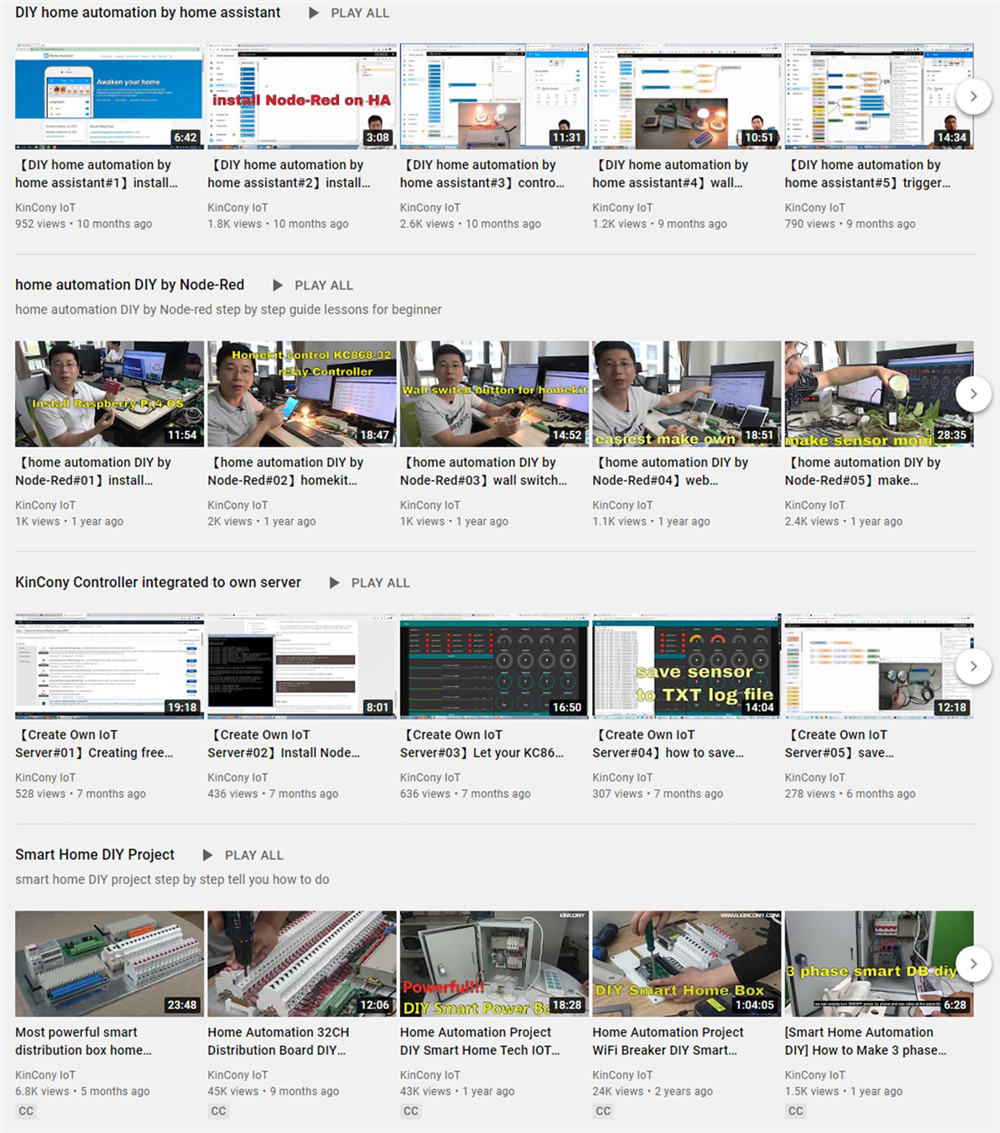Expand next videos in own server row
Viewport: 1000px width, 1133px height.
[x=973, y=666]
